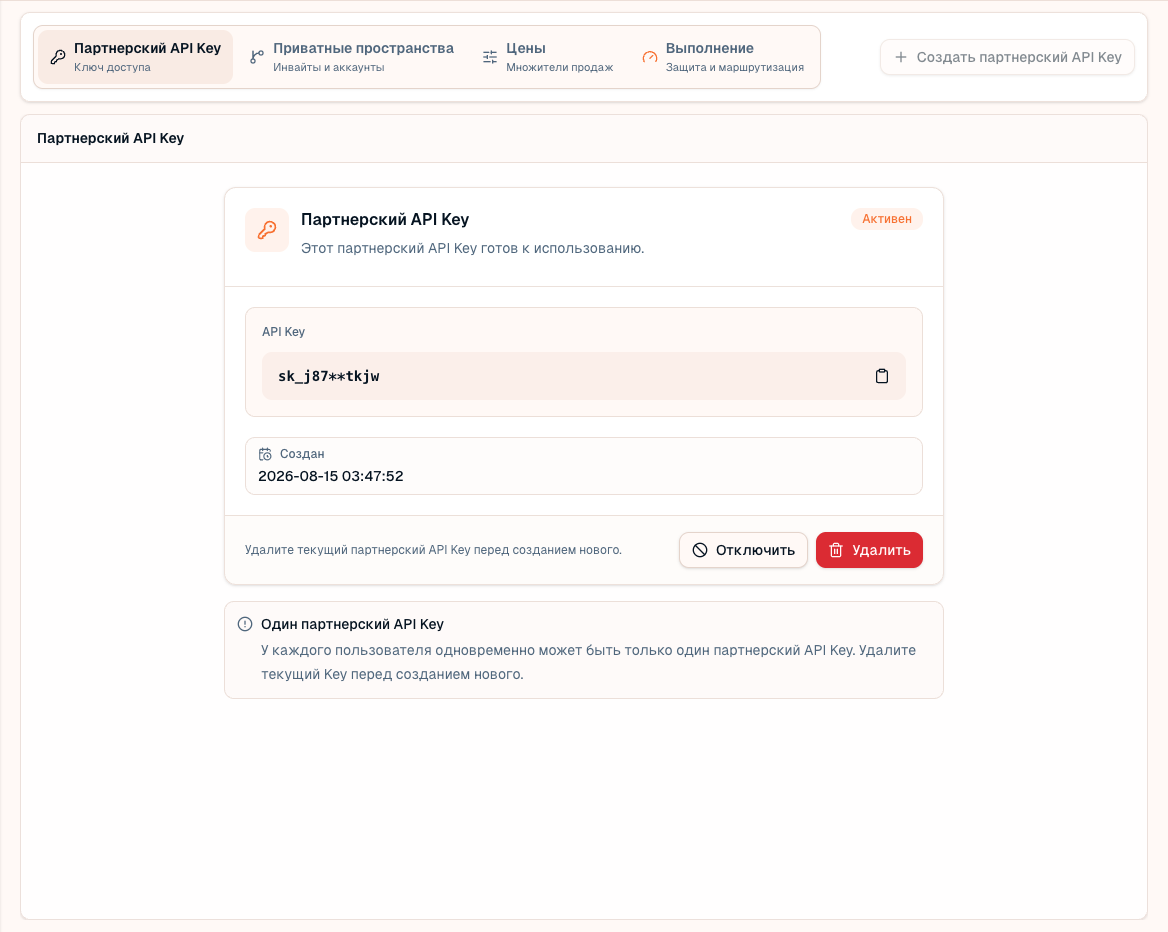
Task: Disable the key with the Отключить button
Action: [x=743, y=550]
